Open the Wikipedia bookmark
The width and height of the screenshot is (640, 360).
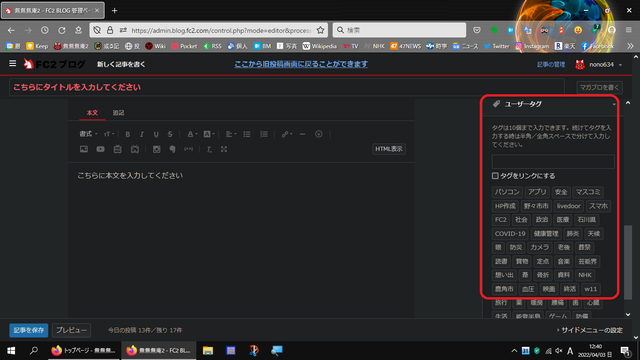tap(319, 46)
